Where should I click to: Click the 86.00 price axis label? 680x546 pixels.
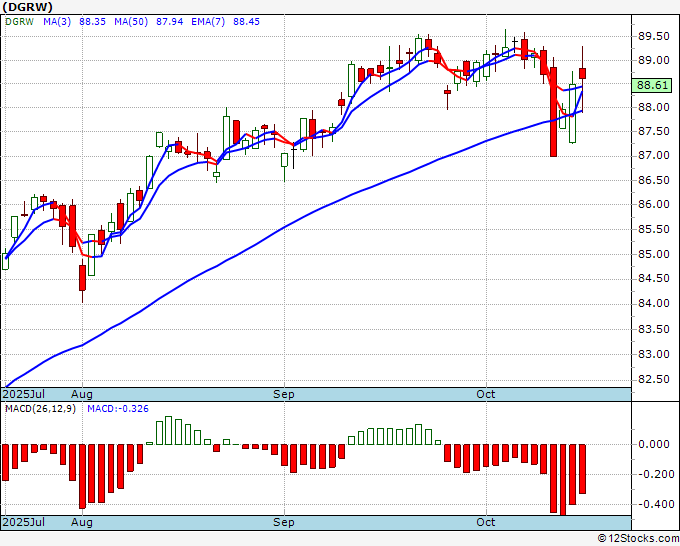[654, 204]
